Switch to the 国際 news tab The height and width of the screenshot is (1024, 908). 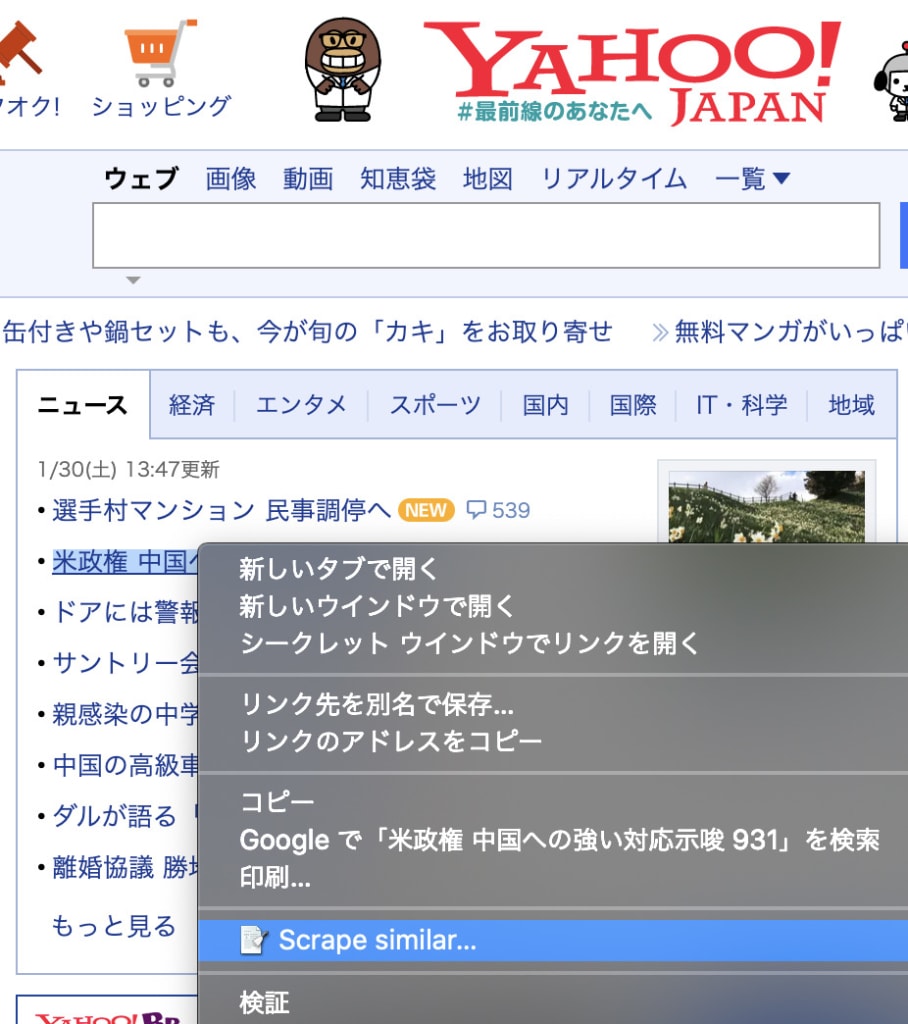point(633,405)
